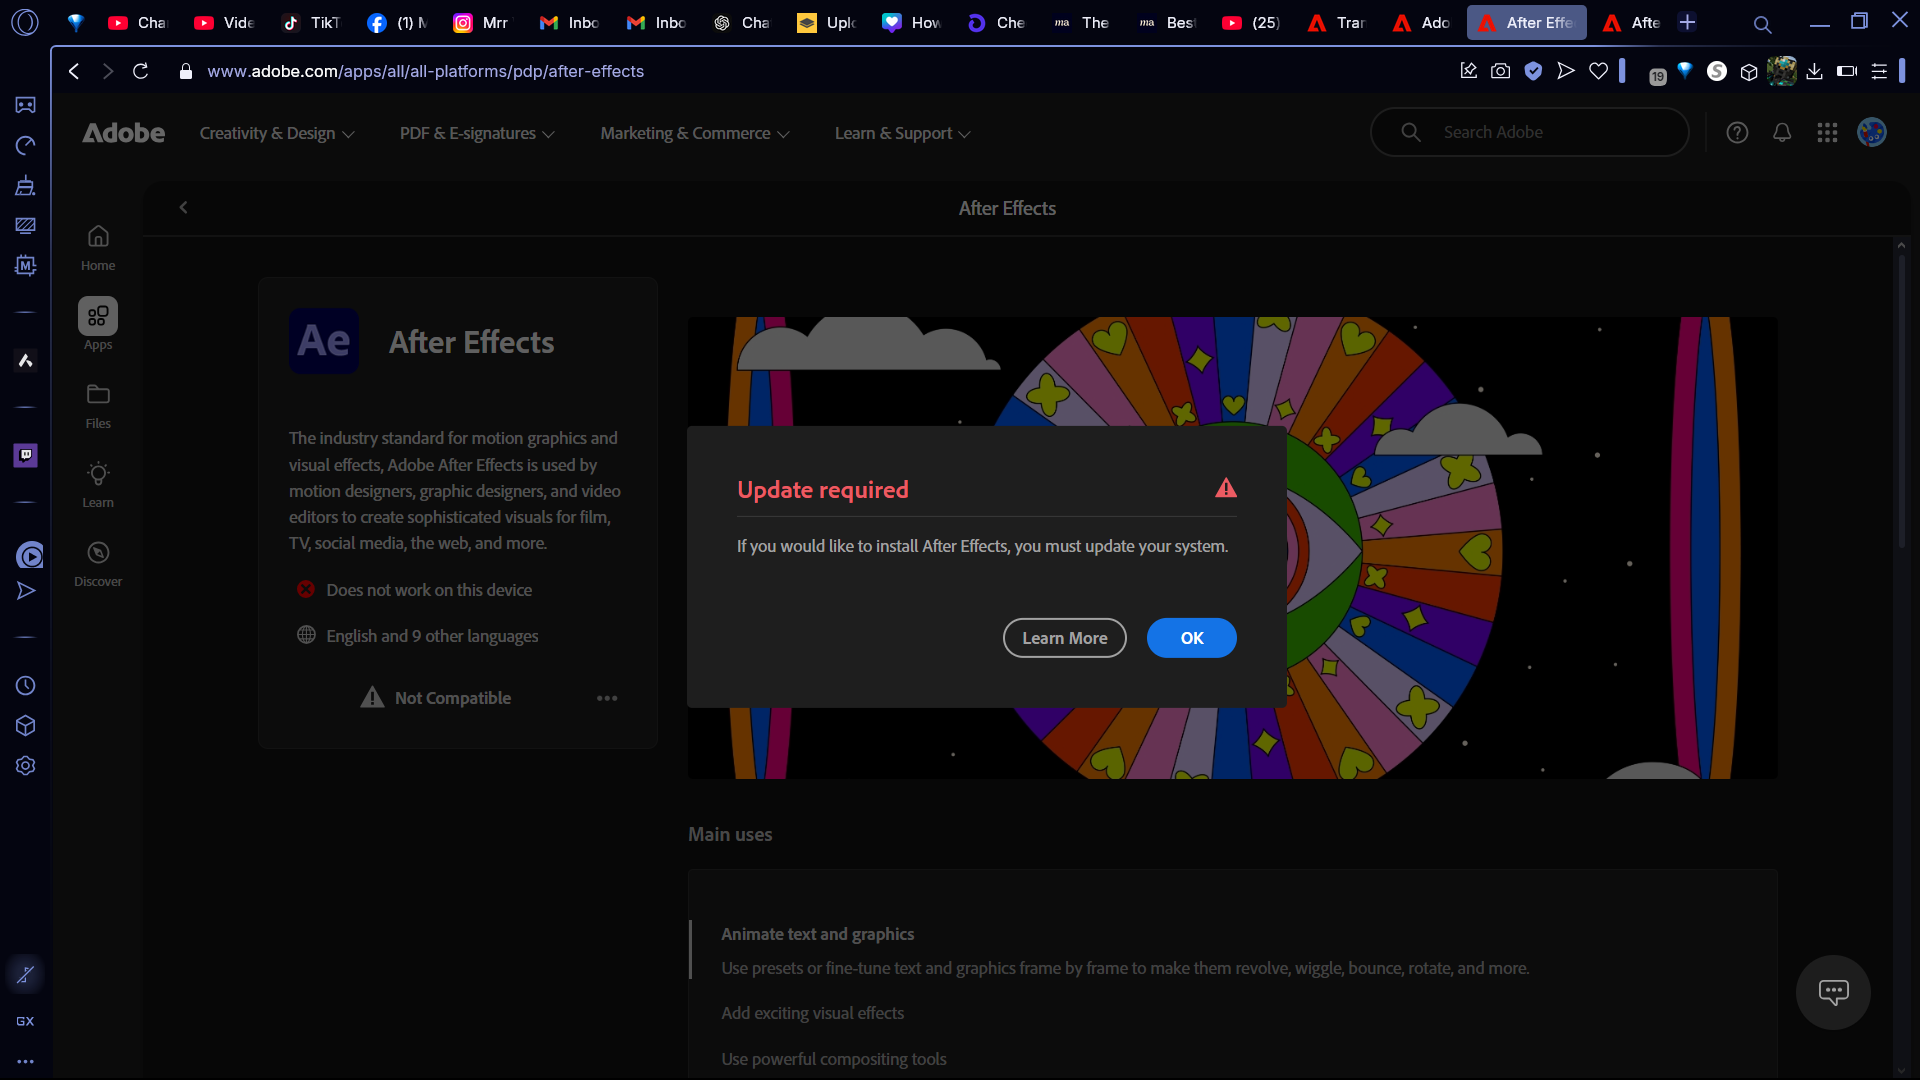The height and width of the screenshot is (1080, 1920).
Task: Open the Adobe notifications bell
Action: [1782, 132]
